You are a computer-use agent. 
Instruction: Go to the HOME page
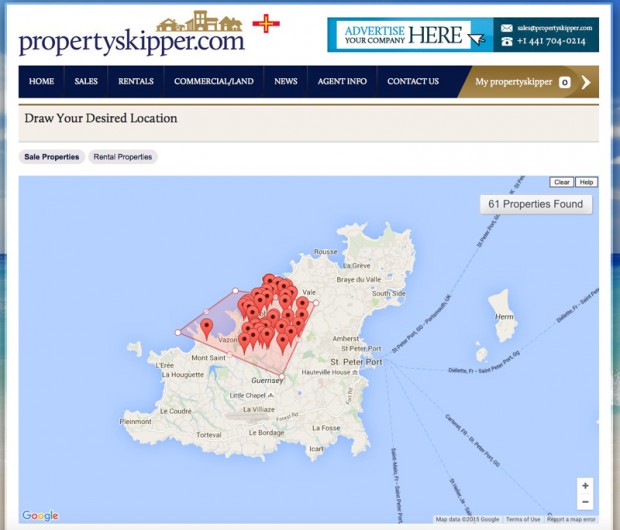click(x=42, y=82)
